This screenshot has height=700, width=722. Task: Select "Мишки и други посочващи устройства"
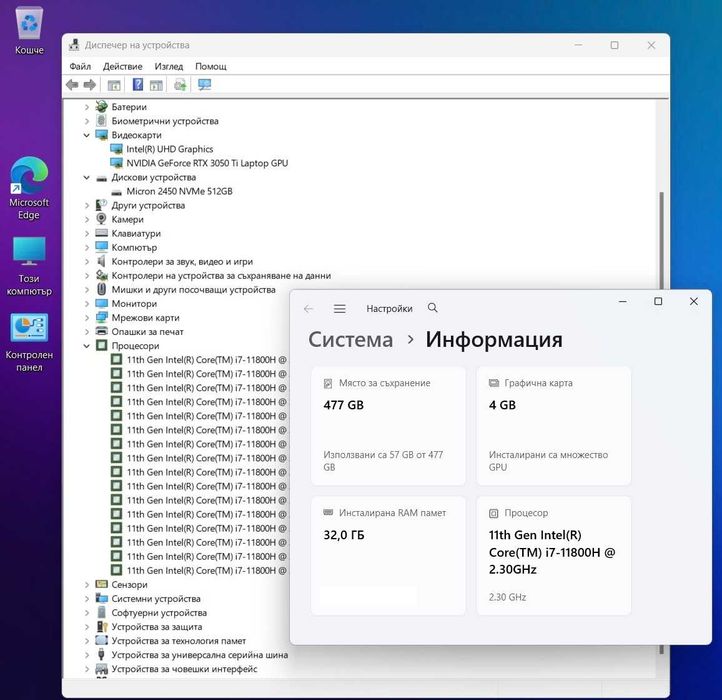[193, 290]
